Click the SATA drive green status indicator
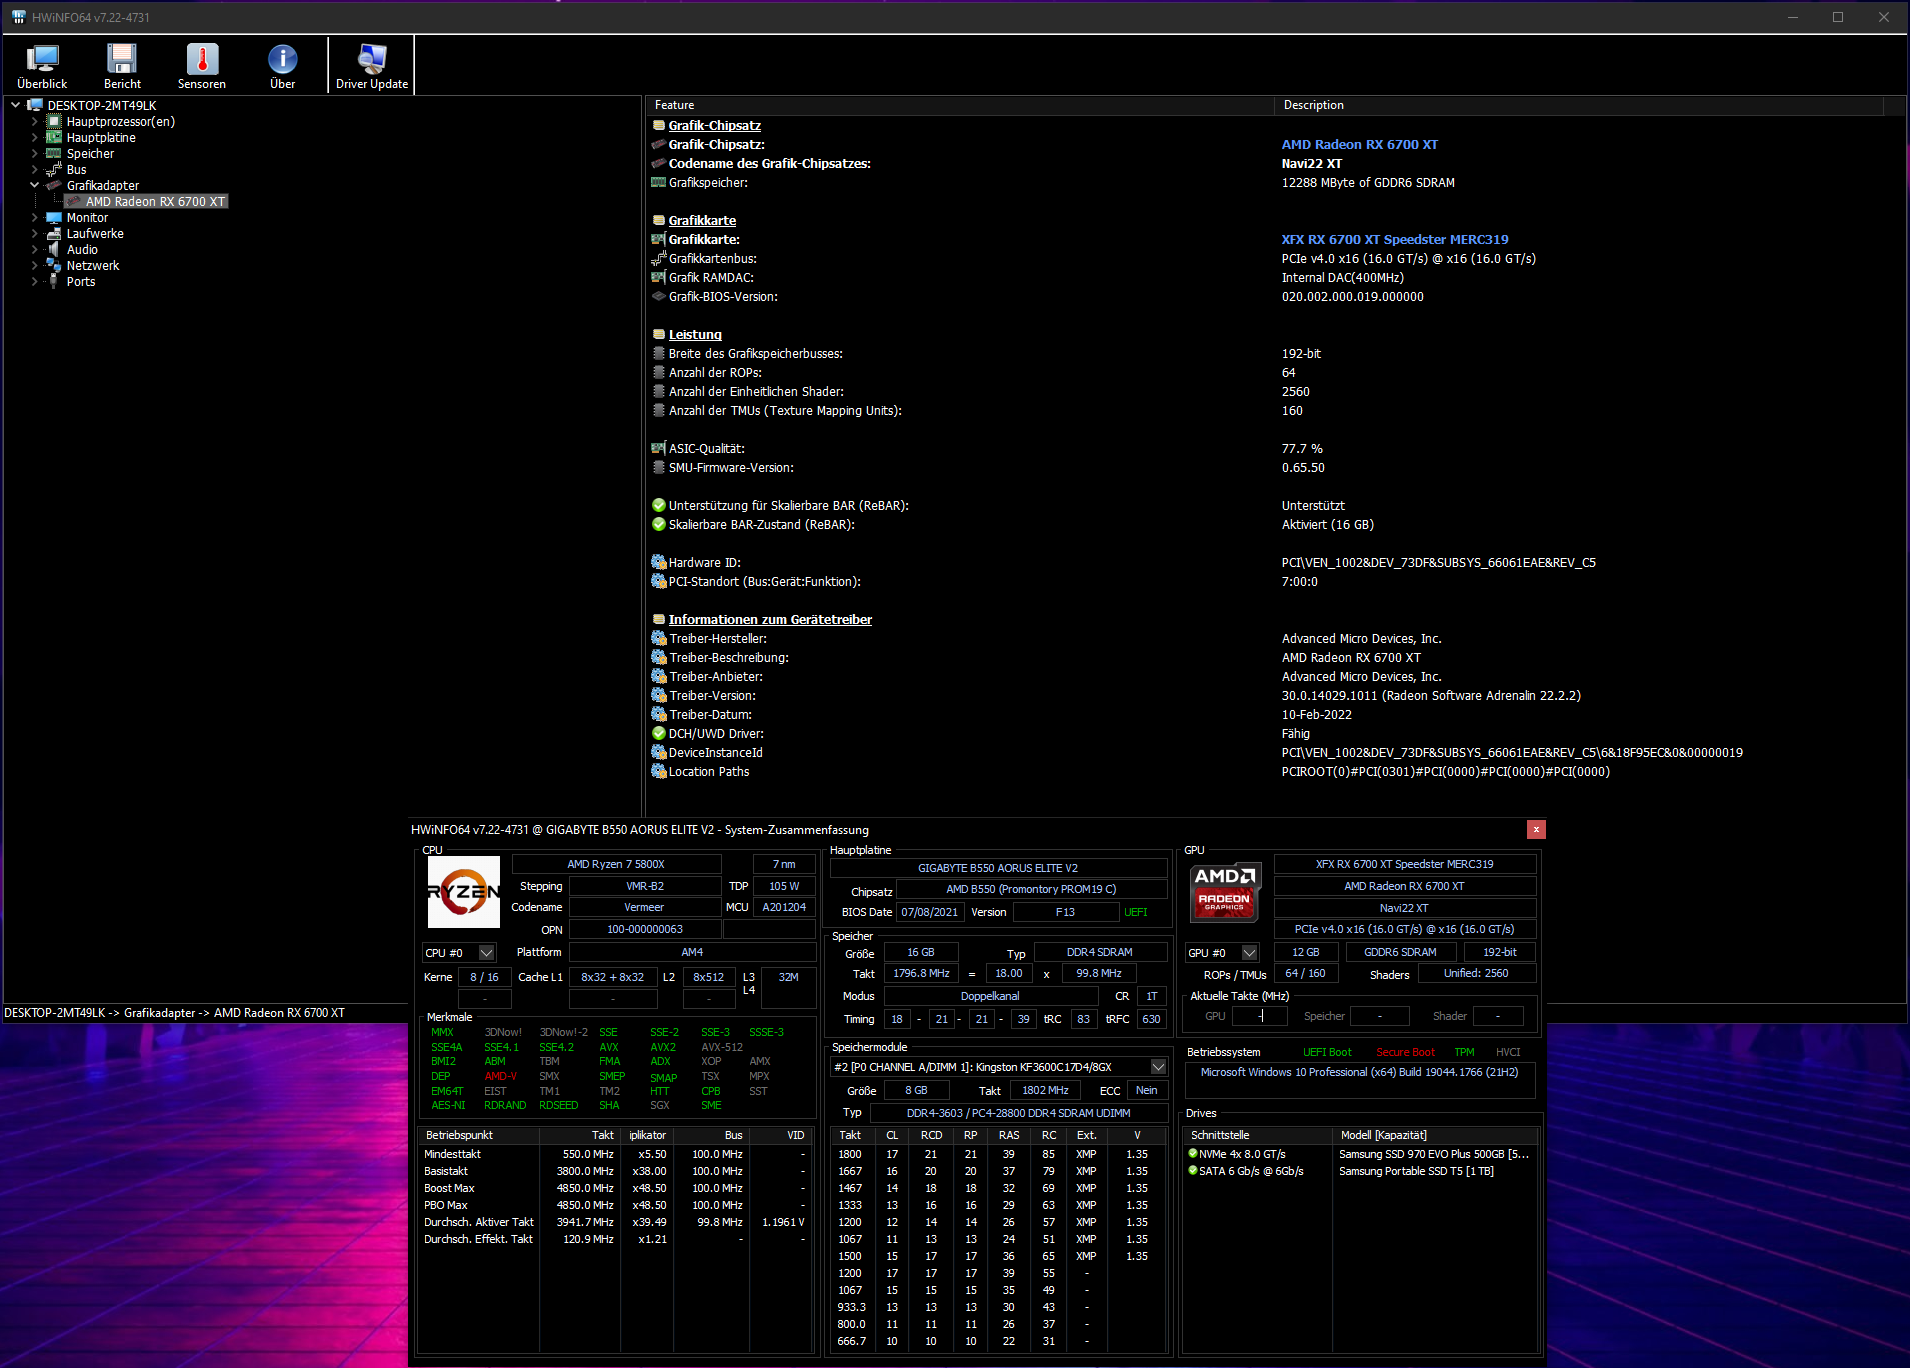The image size is (1910, 1368). click(x=1192, y=1170)
